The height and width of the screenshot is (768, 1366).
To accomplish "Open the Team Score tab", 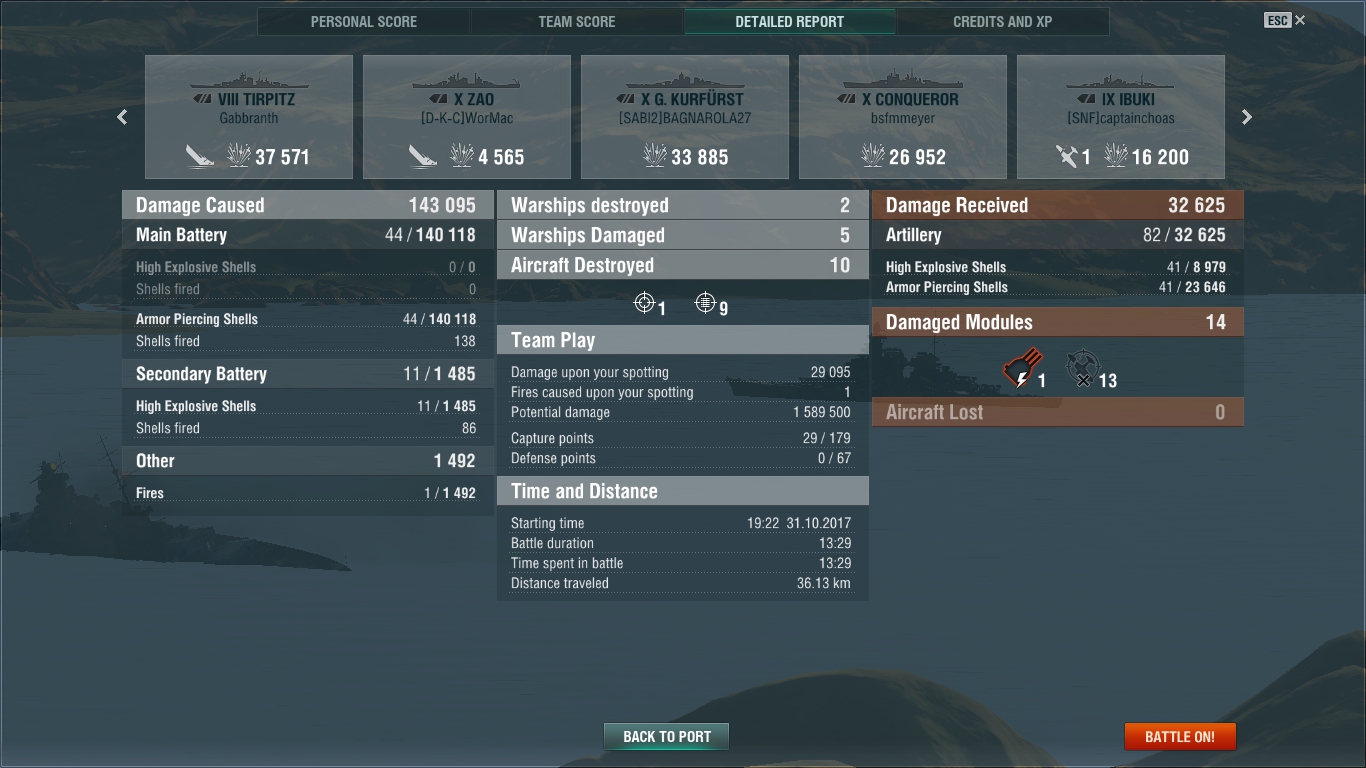I will point(577,21).
